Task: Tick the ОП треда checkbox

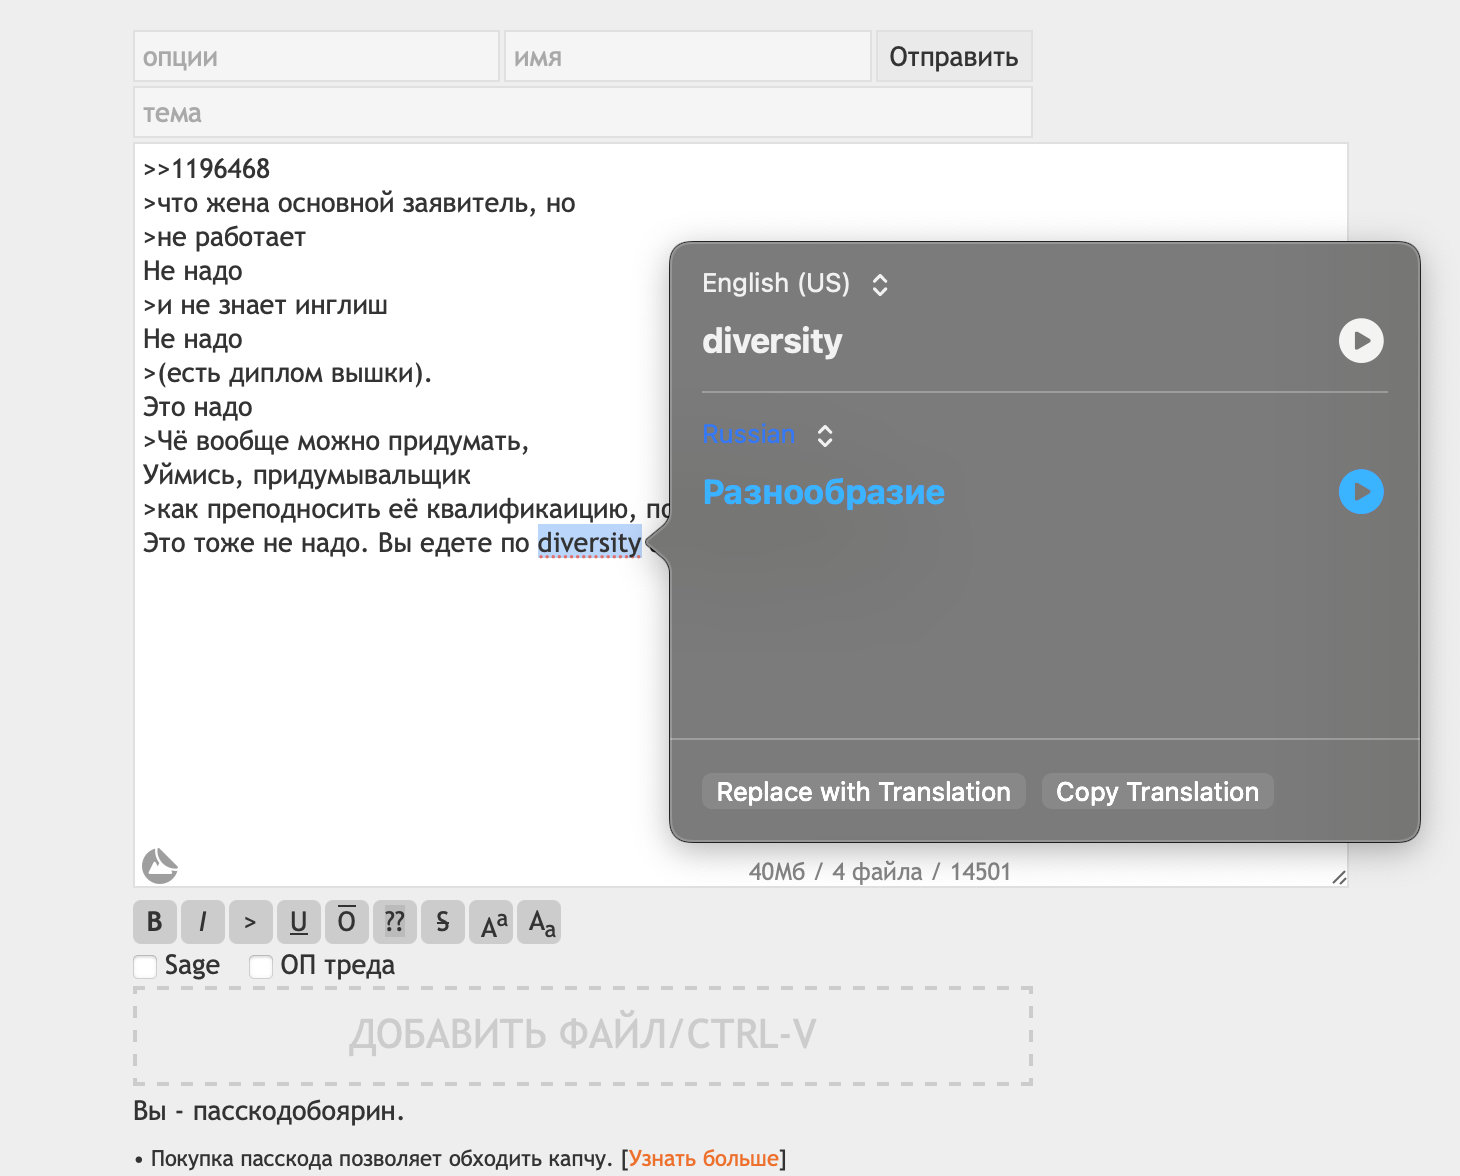Action: click(261, 966)
